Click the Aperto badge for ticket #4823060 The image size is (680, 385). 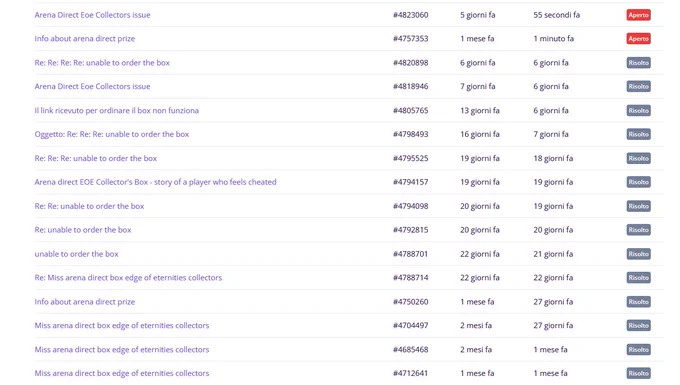tap(638, 15)
